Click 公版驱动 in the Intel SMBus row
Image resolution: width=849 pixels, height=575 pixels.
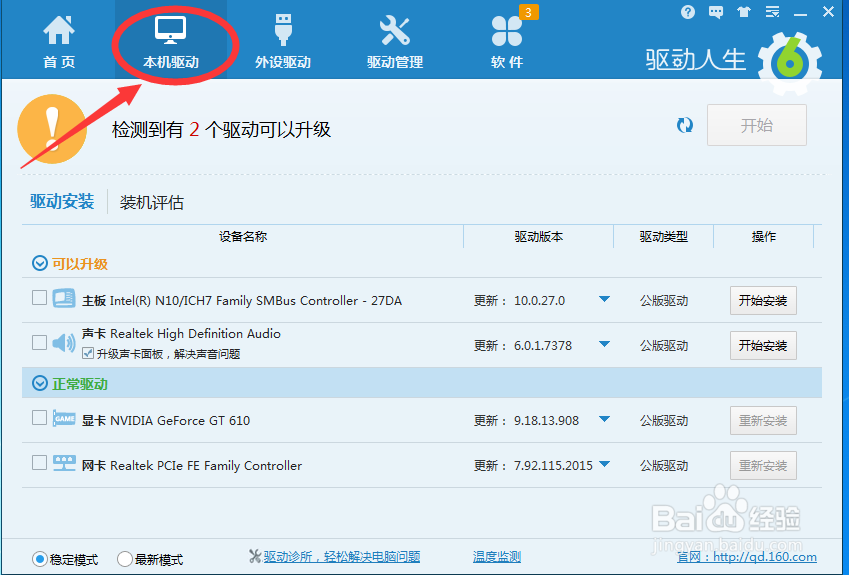(x=664, y=300)
